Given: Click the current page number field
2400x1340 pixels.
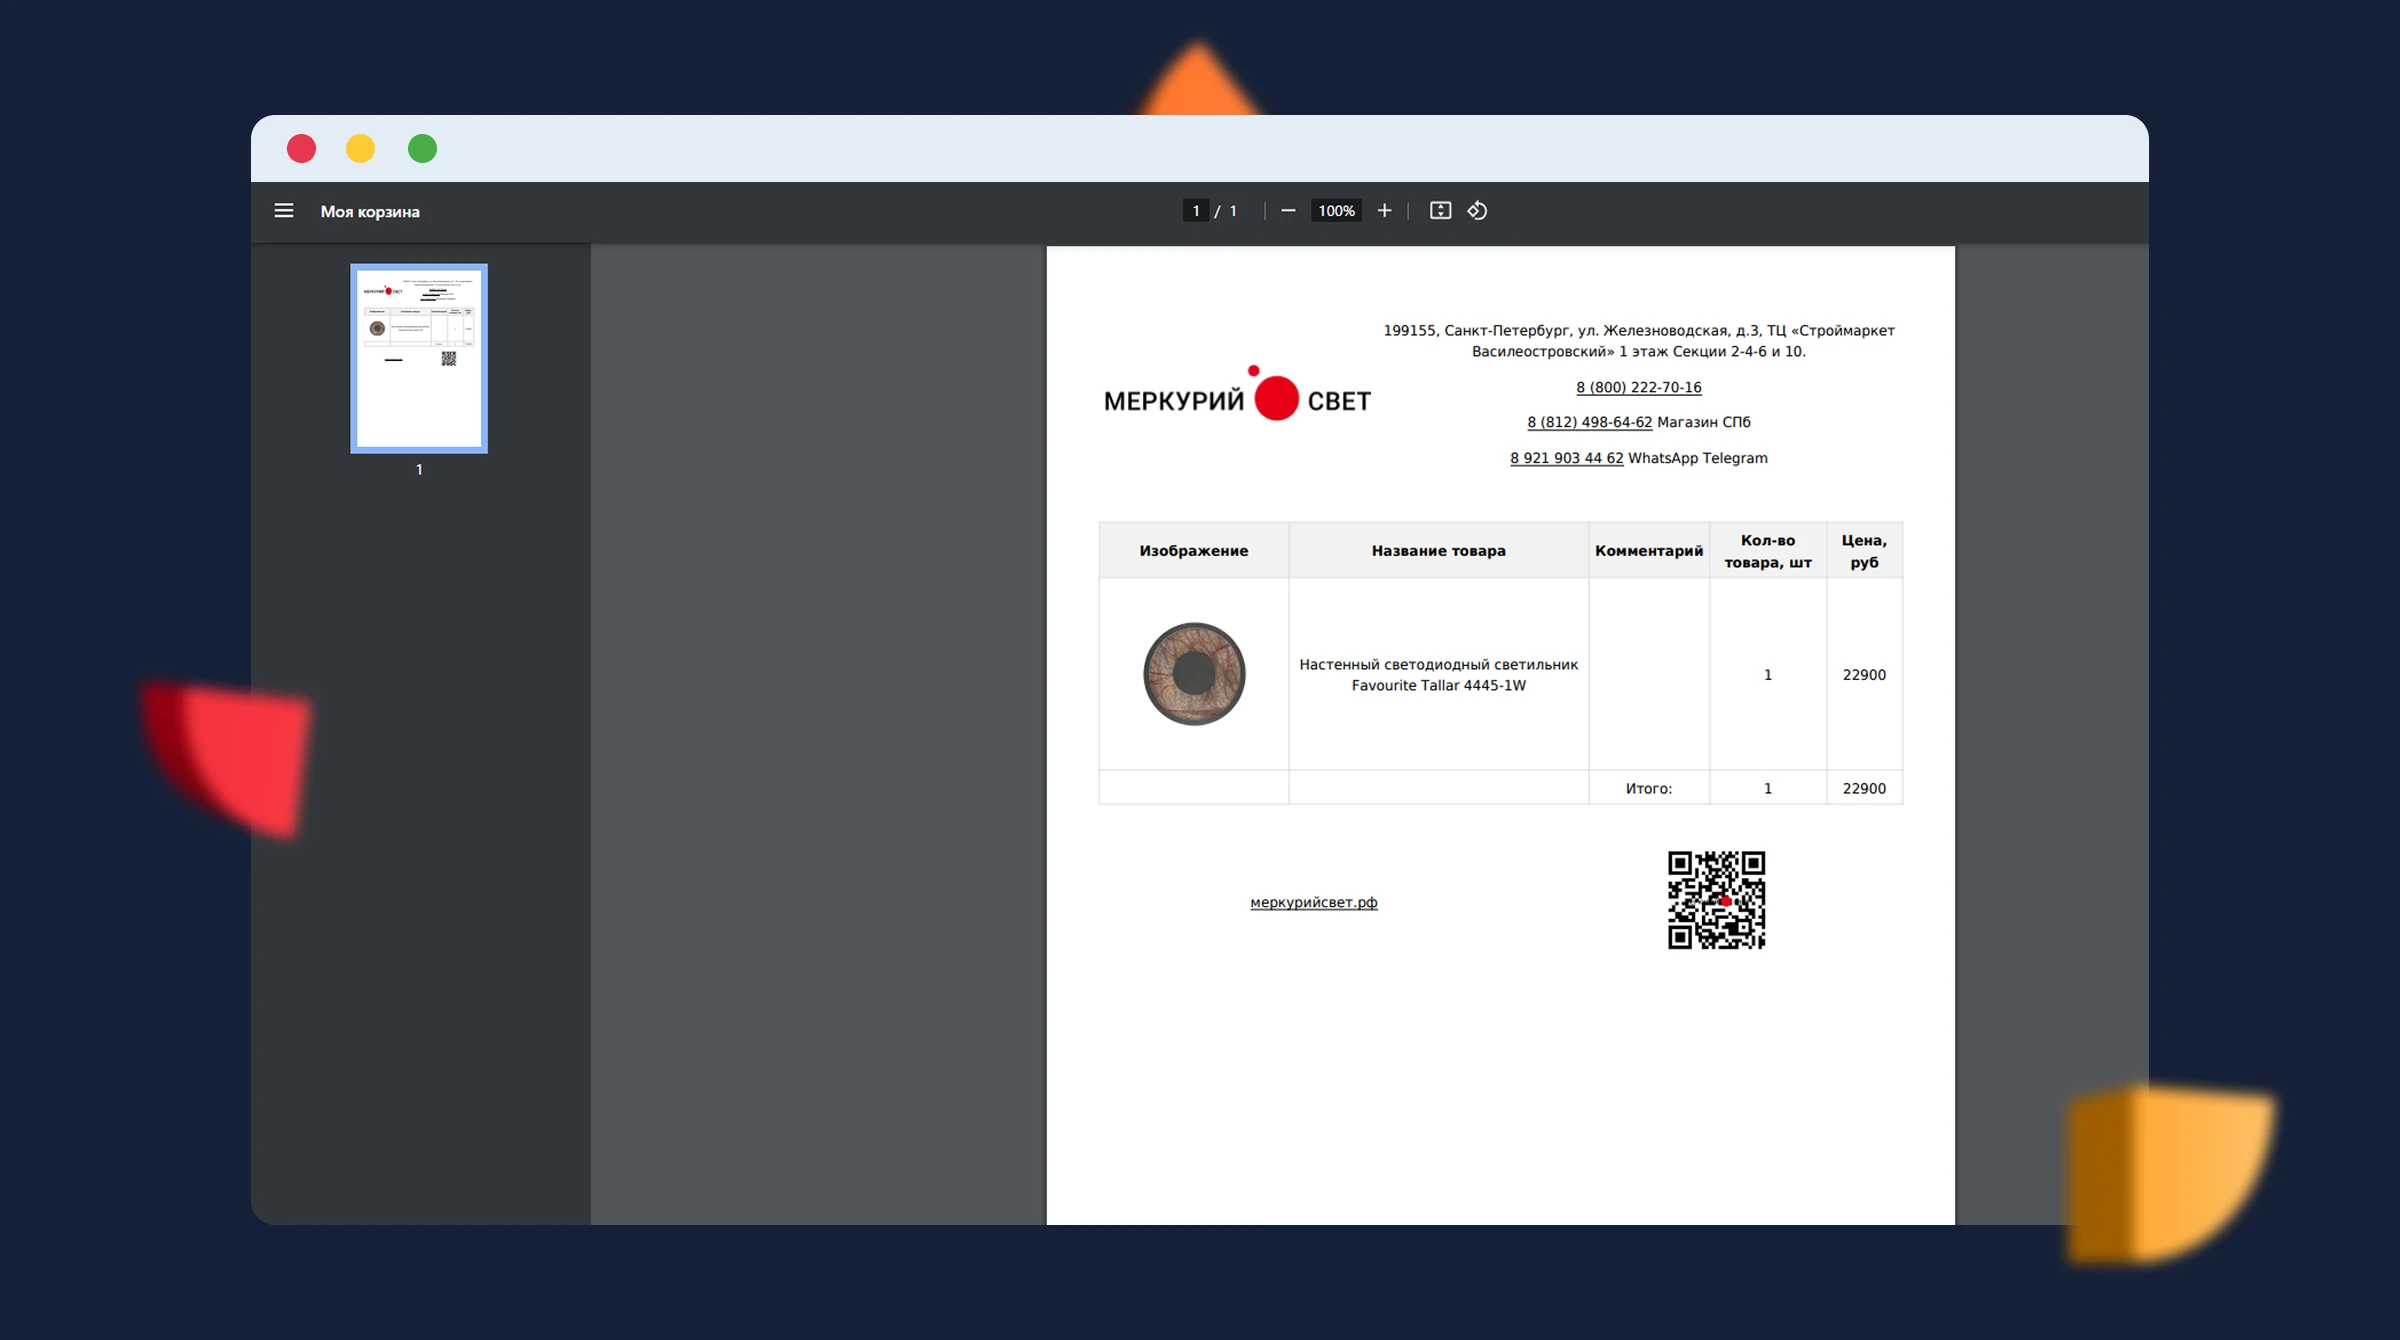Looking at the screenshot, I should pyautogui.click(x=1195, y=211).
